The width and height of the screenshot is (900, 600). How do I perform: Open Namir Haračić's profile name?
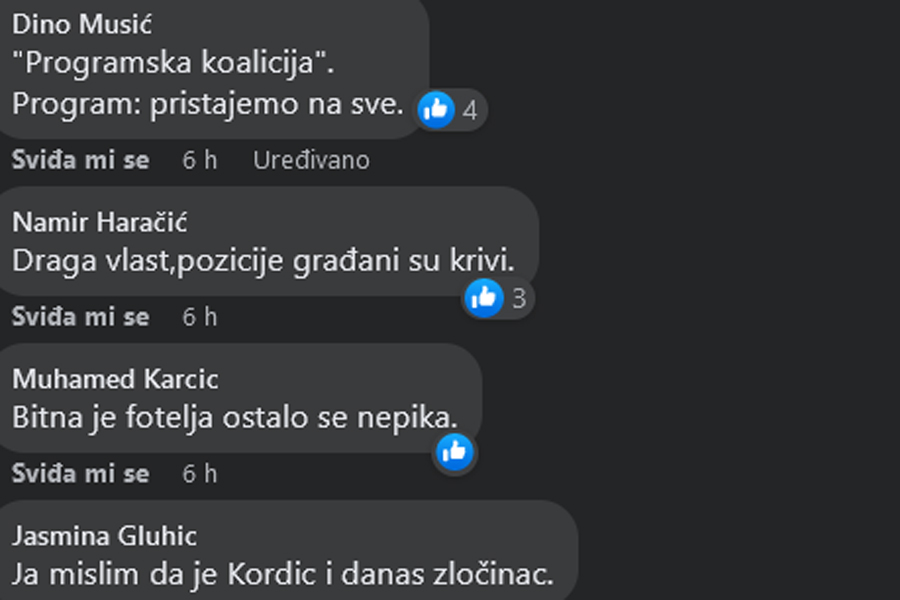click(x=100, y=222)
